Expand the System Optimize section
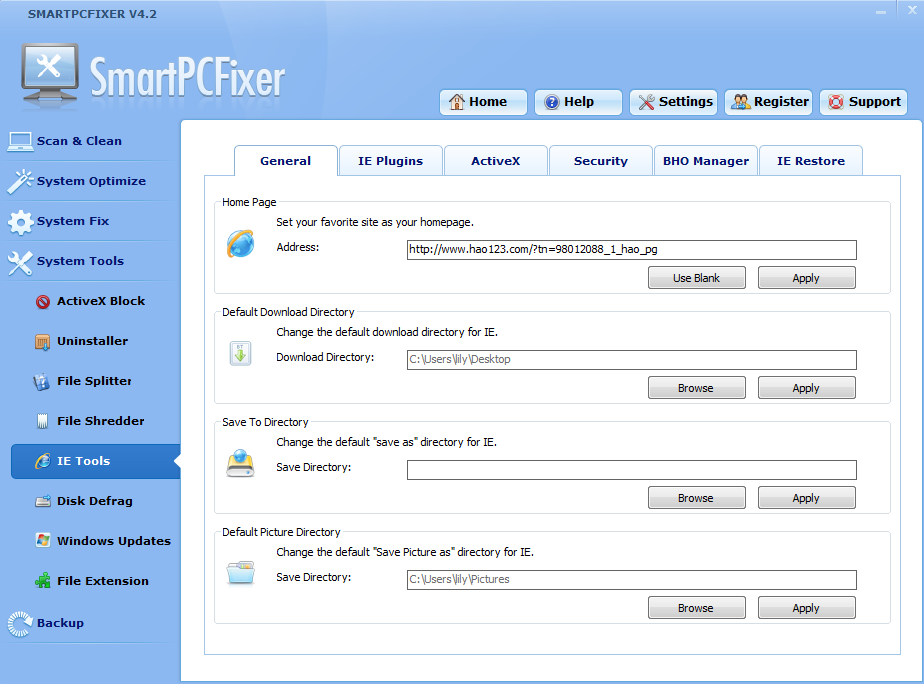The height and width of the screenshot is (684, 924). (90, 181)
